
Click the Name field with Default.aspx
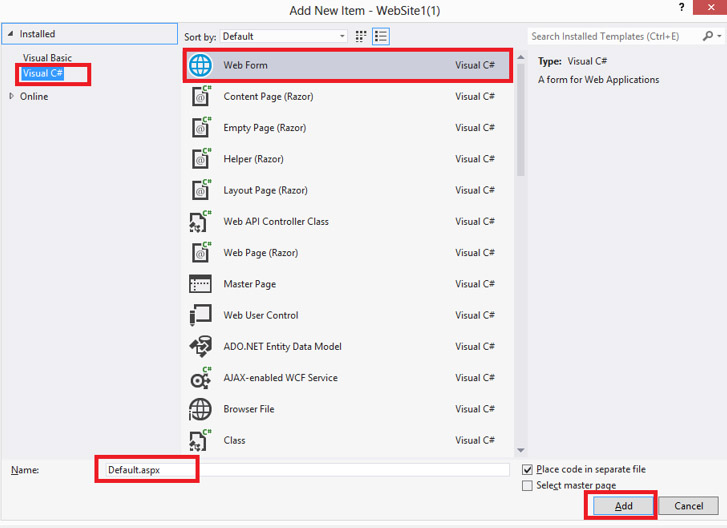tap(307, 470)
